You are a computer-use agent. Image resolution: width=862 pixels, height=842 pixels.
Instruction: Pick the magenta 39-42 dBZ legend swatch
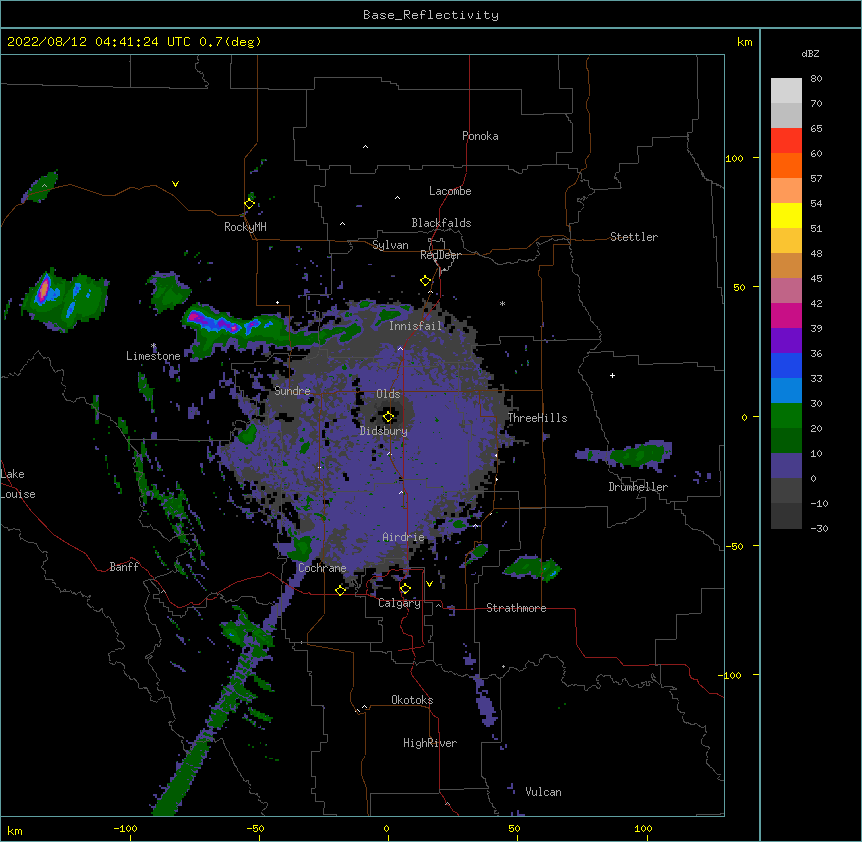786,315
